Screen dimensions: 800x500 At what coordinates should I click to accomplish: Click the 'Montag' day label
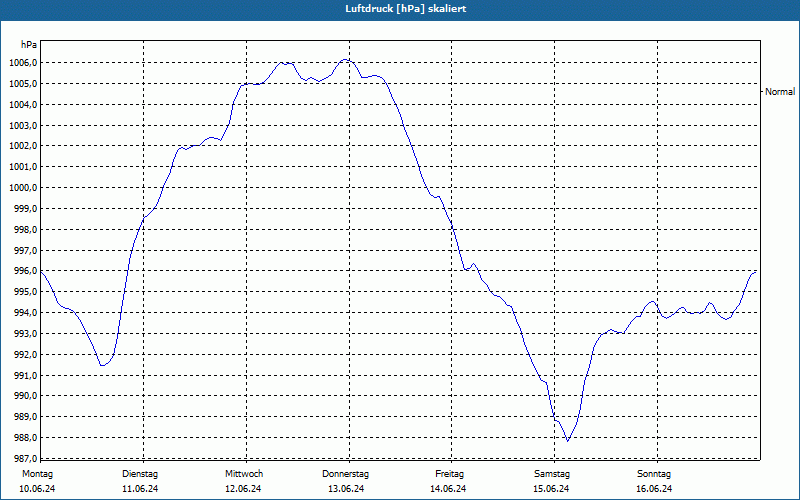pos(37,474)
